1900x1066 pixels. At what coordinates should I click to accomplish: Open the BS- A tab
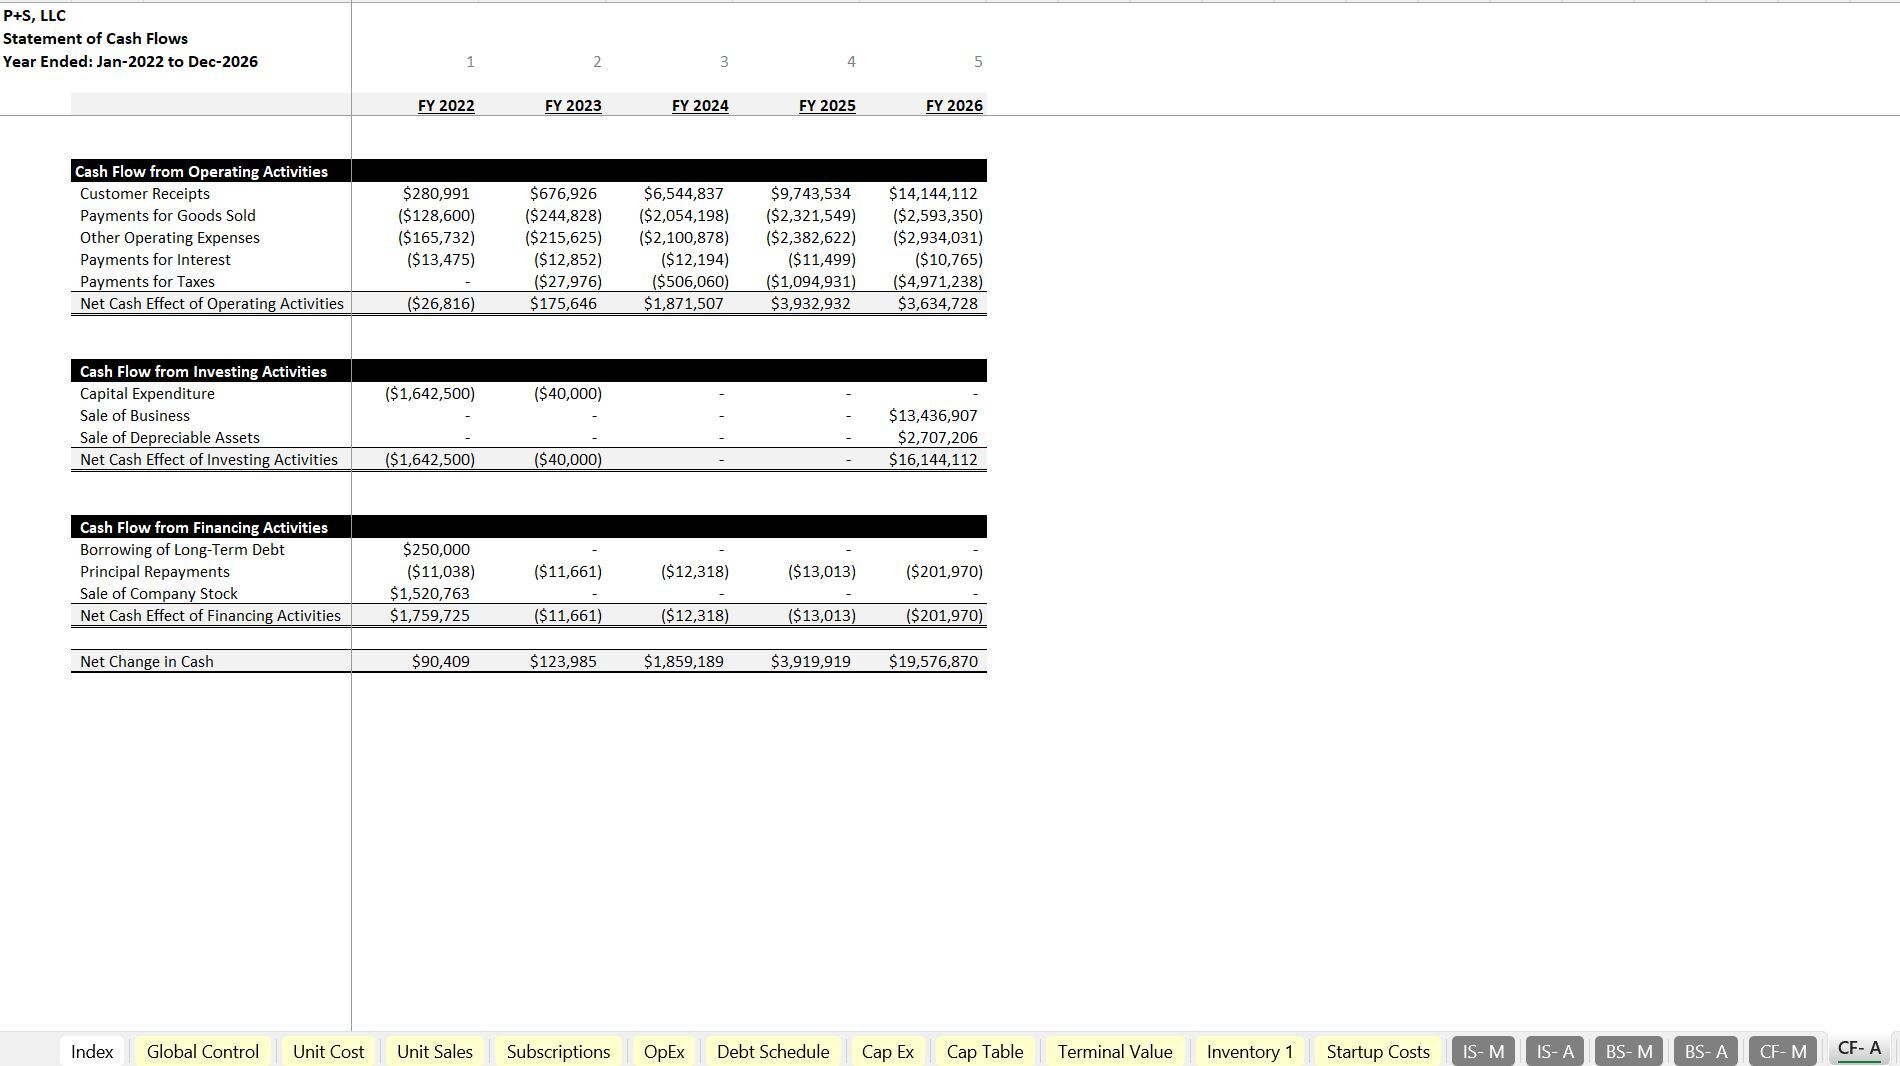1706,1051
